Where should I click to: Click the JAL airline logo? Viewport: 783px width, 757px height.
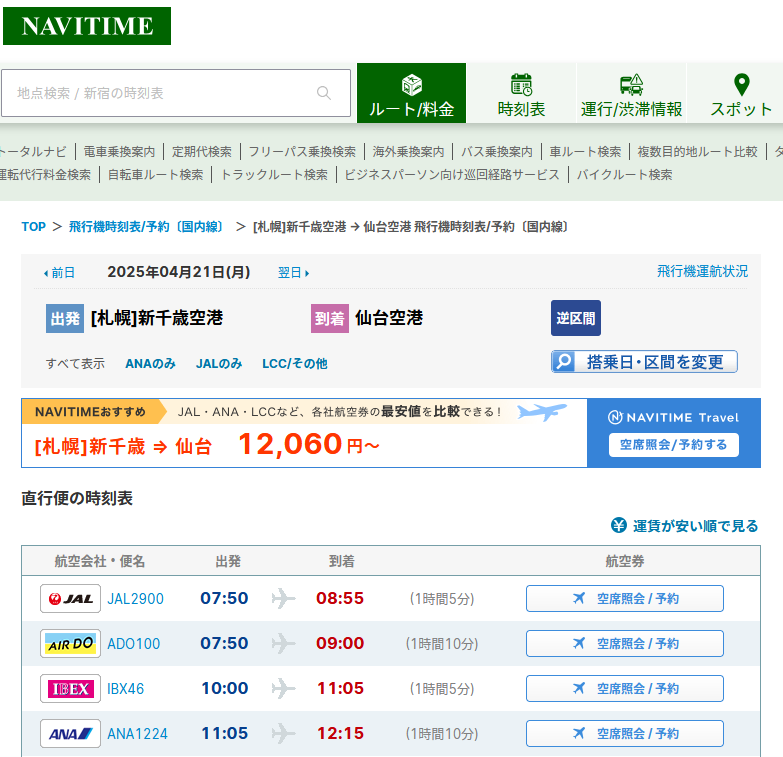click(70, 598)
